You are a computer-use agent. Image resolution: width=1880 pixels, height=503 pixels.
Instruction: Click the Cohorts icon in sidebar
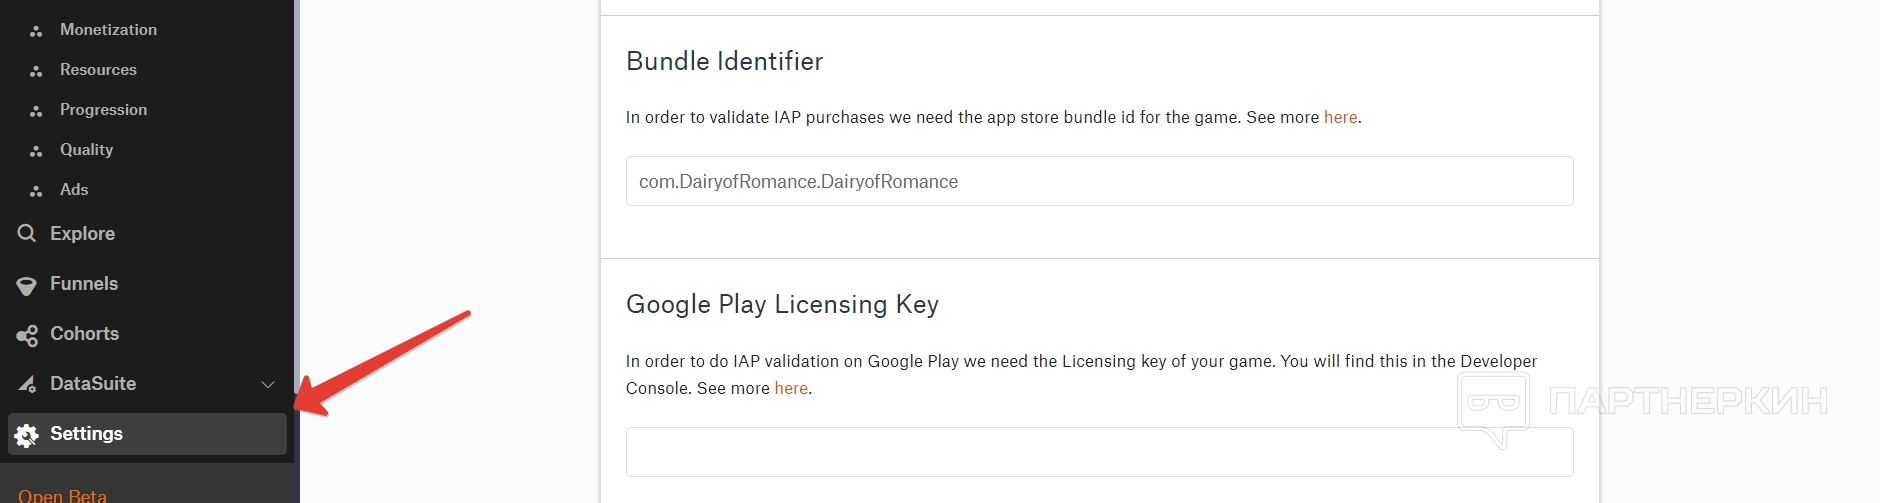[x=27, y=335]
